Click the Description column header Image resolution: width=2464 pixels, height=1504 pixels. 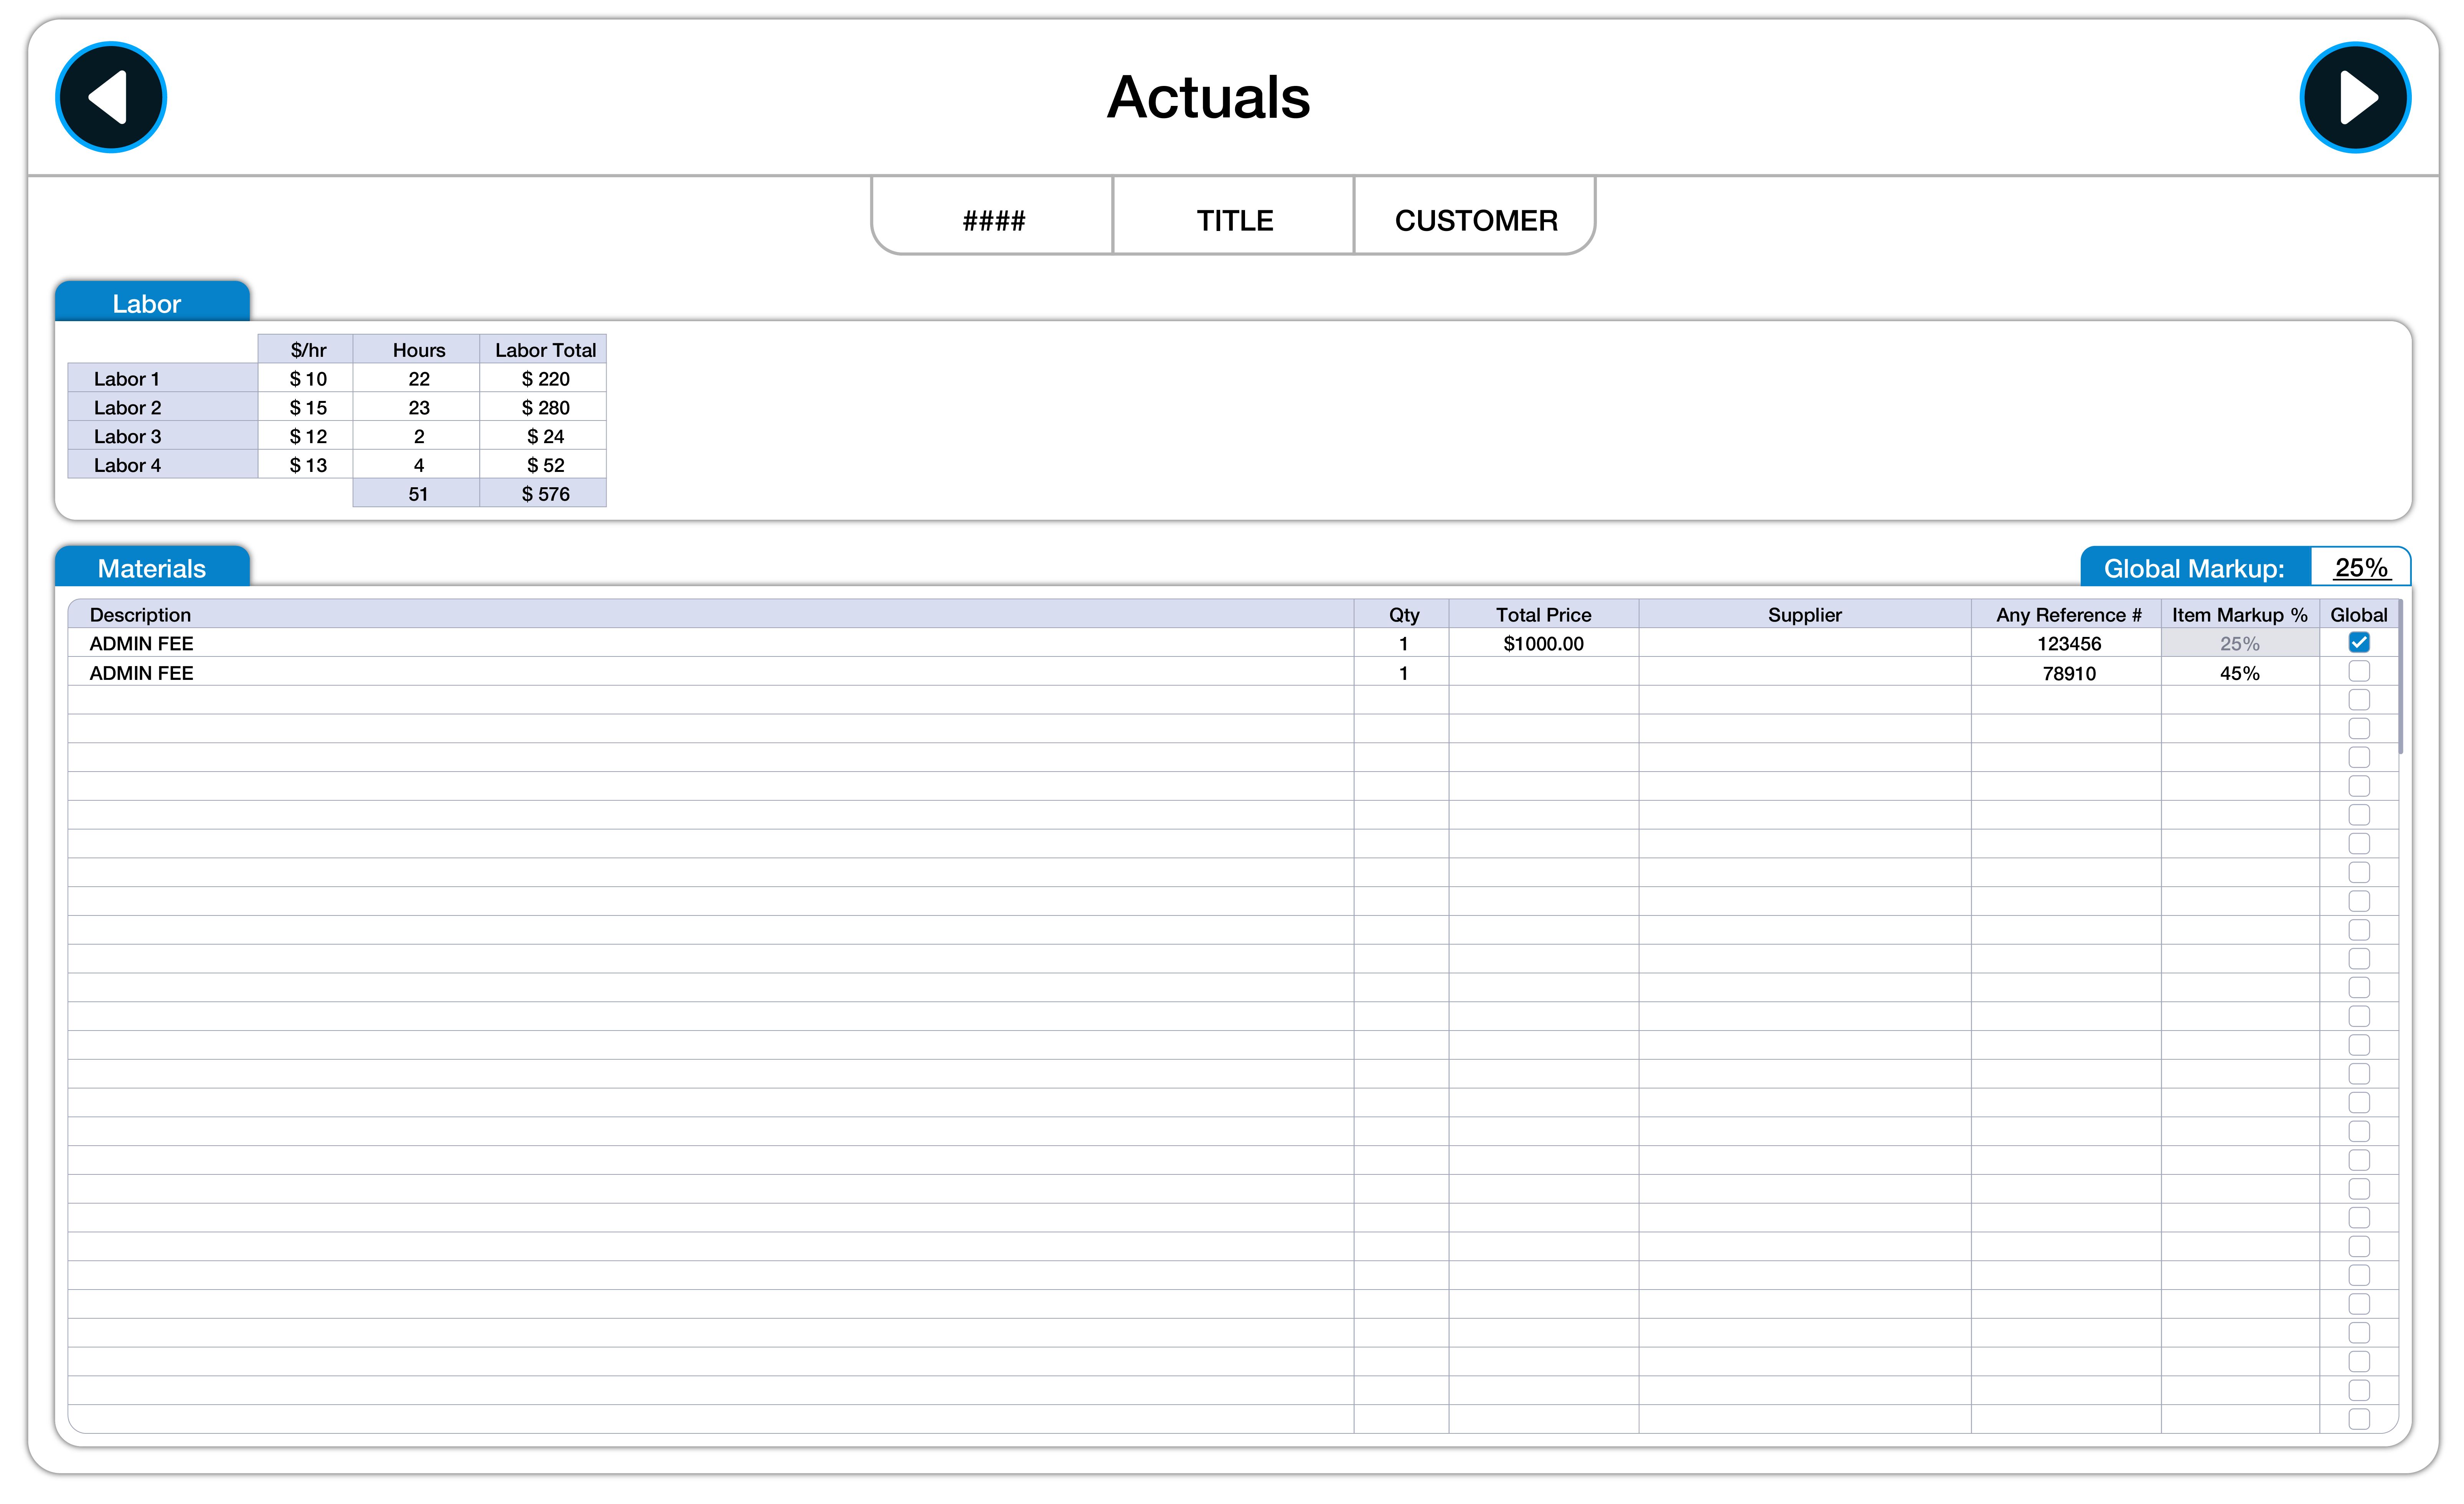[x=711, y=614]
